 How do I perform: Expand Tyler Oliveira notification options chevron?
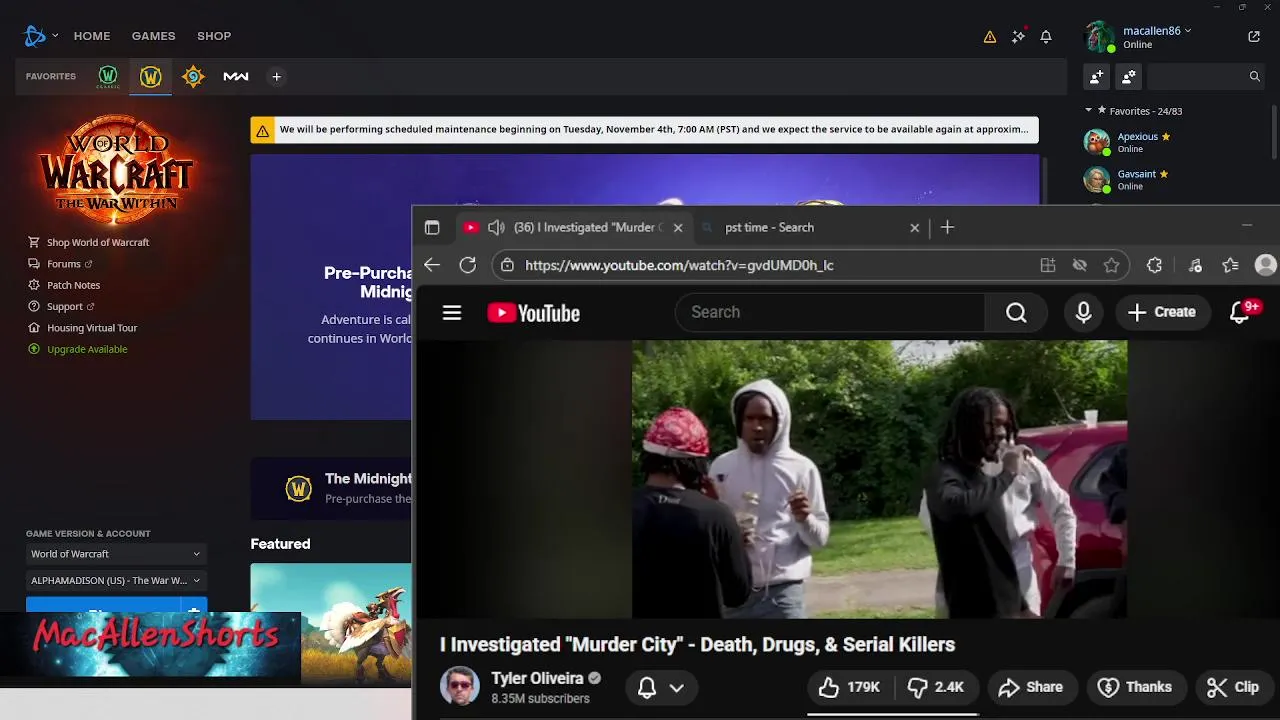click(x=677, y=687)
